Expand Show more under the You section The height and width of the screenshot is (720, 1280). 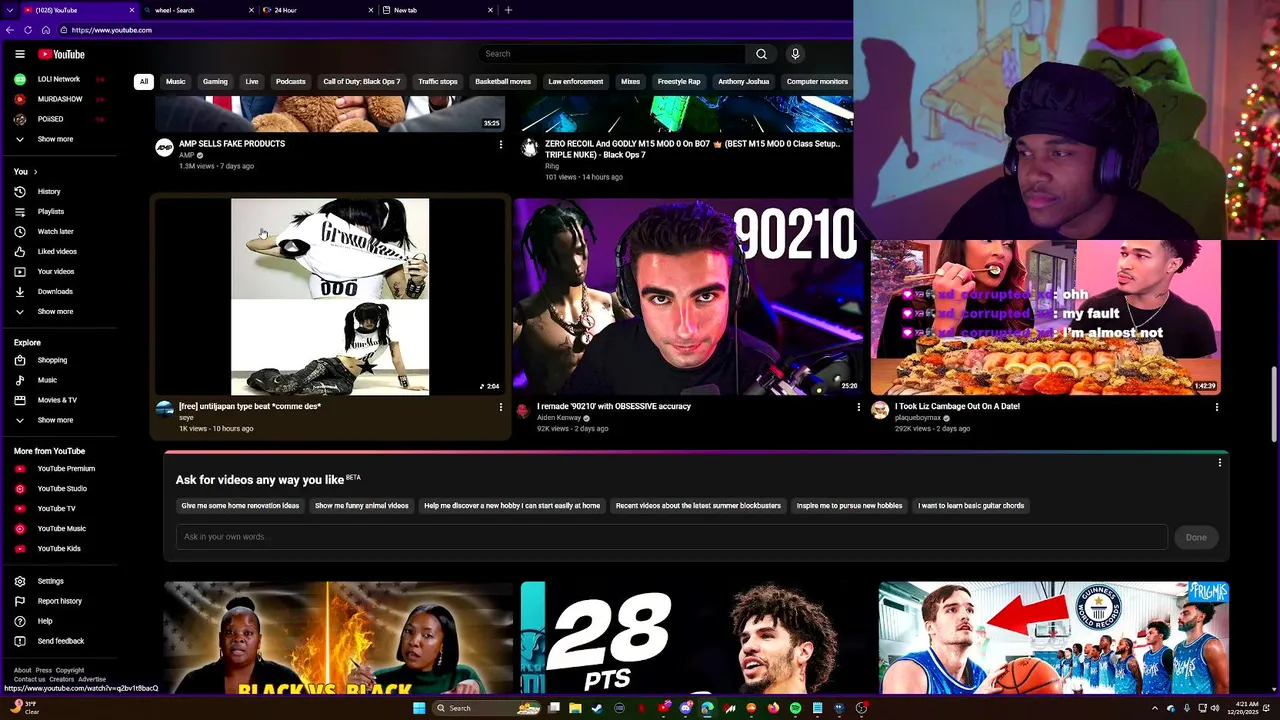click(x=55, y=311)
